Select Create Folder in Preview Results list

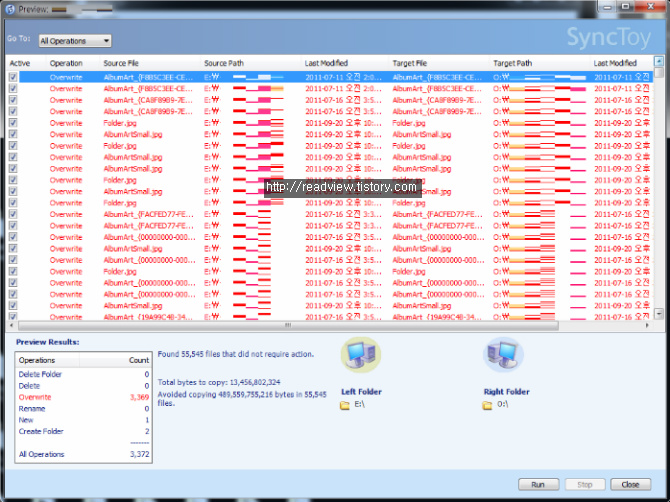point(41,431)
